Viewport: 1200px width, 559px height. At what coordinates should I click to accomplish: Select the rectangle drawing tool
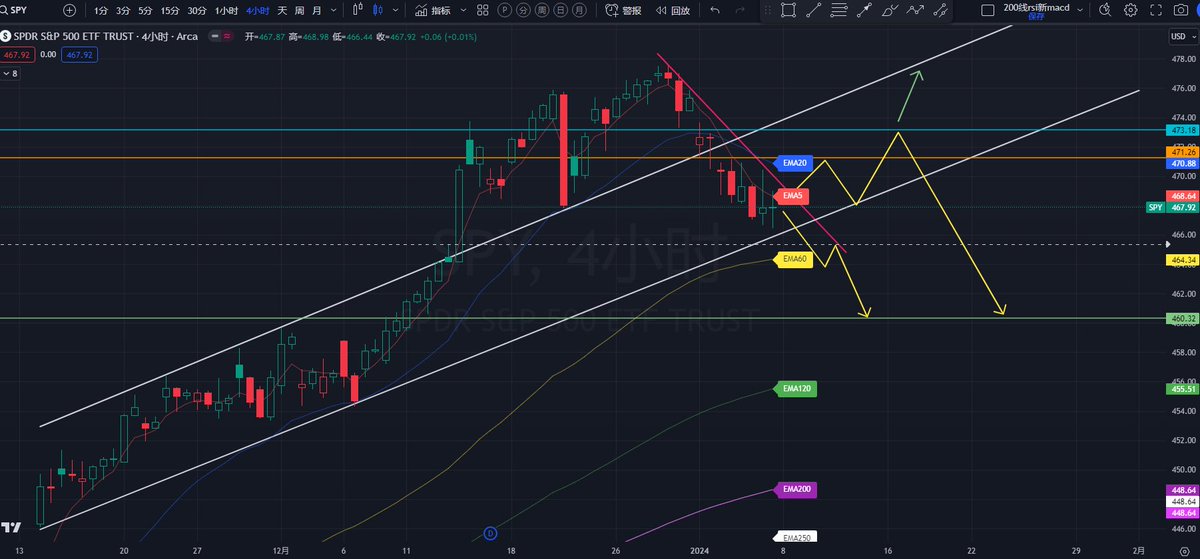(788, 10)
